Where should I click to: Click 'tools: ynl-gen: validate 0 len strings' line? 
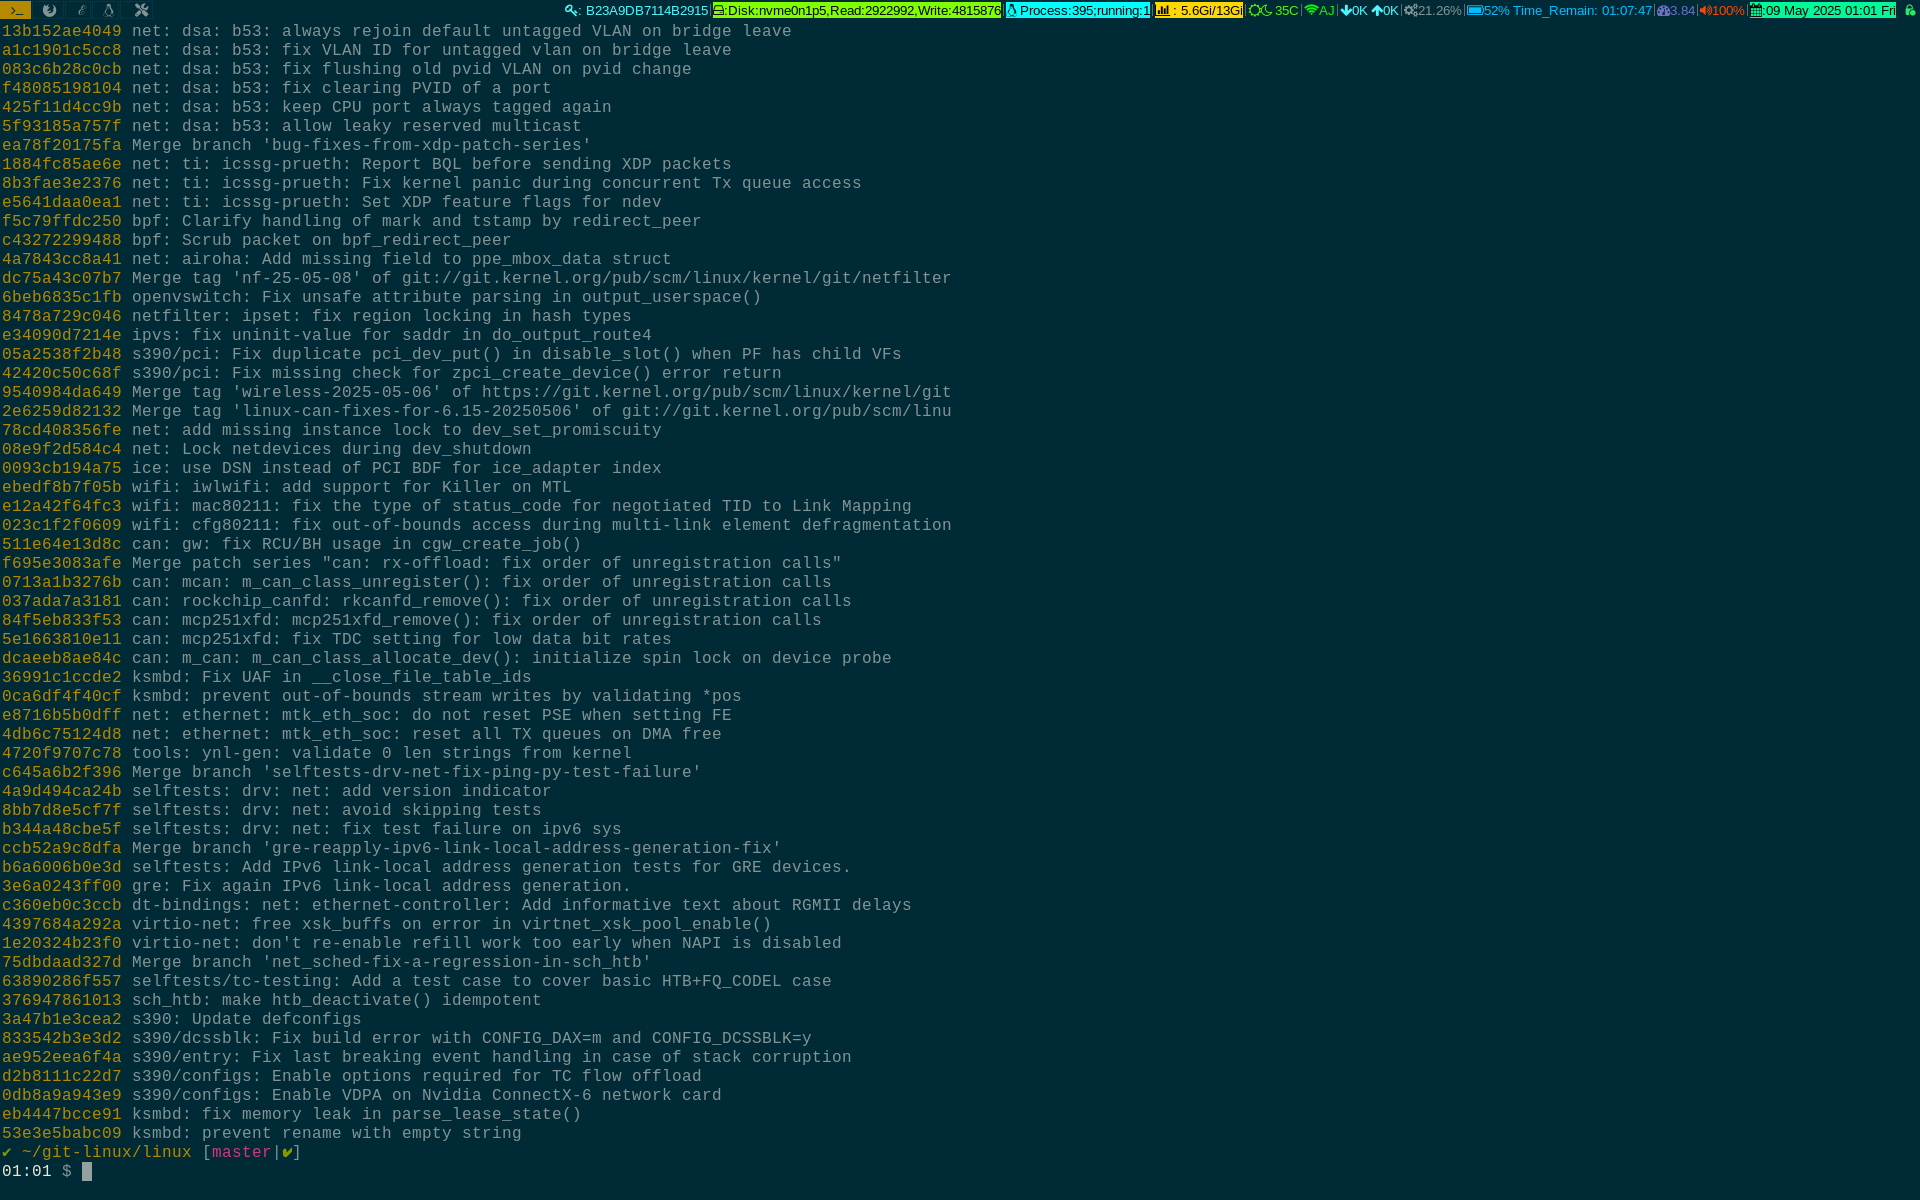click(x=316, y=753)
